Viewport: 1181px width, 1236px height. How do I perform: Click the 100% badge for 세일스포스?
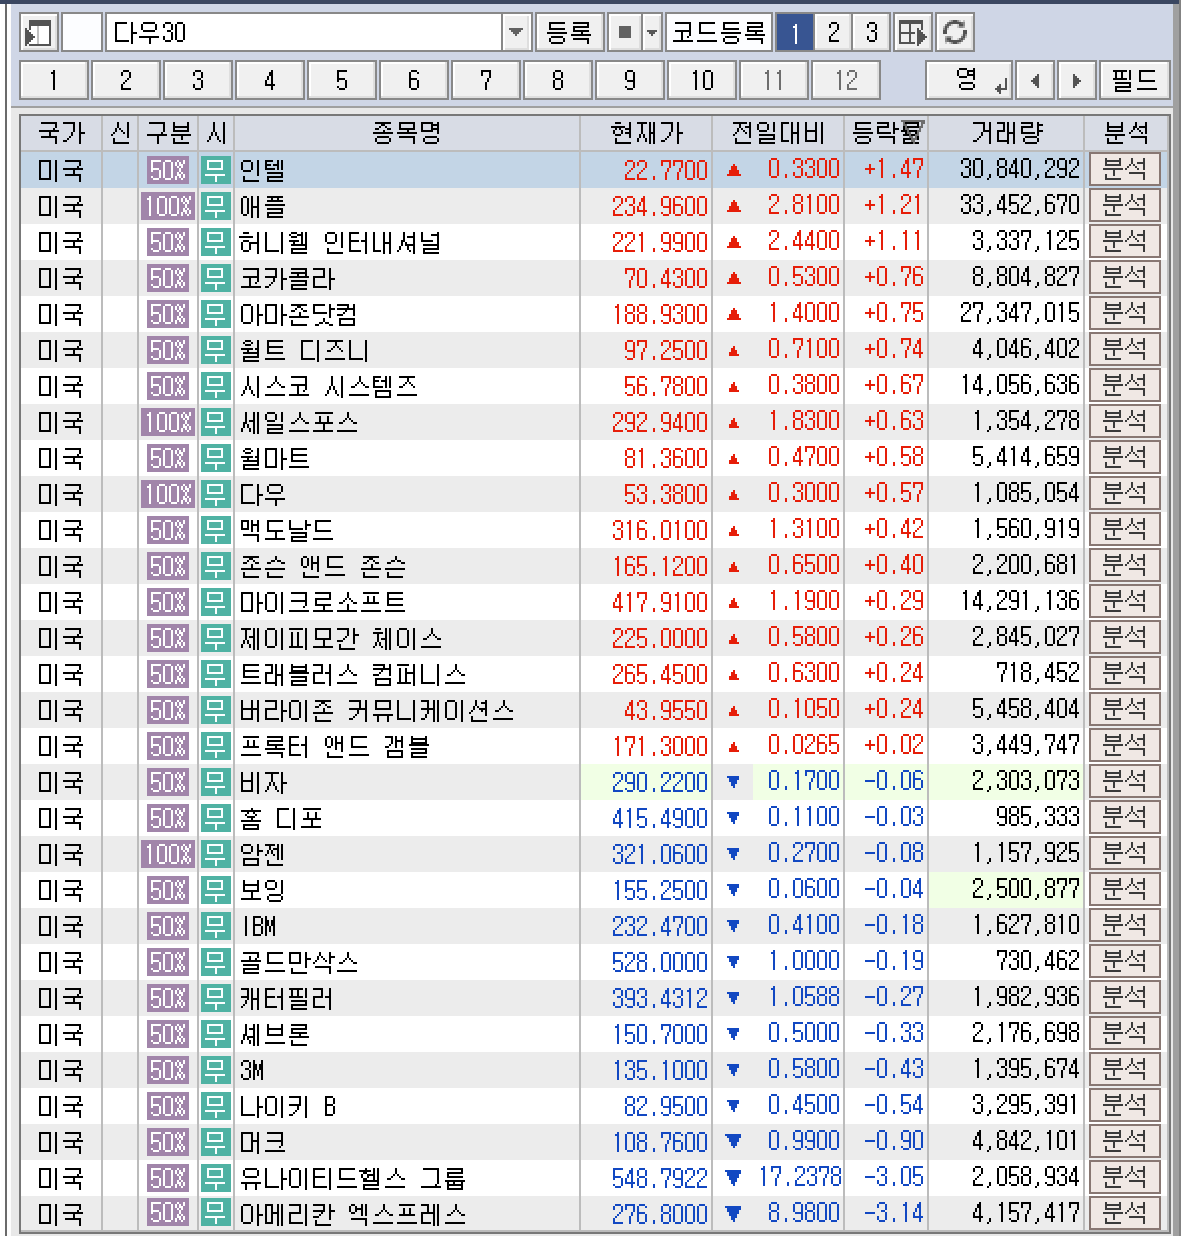(x=167, y=422)
